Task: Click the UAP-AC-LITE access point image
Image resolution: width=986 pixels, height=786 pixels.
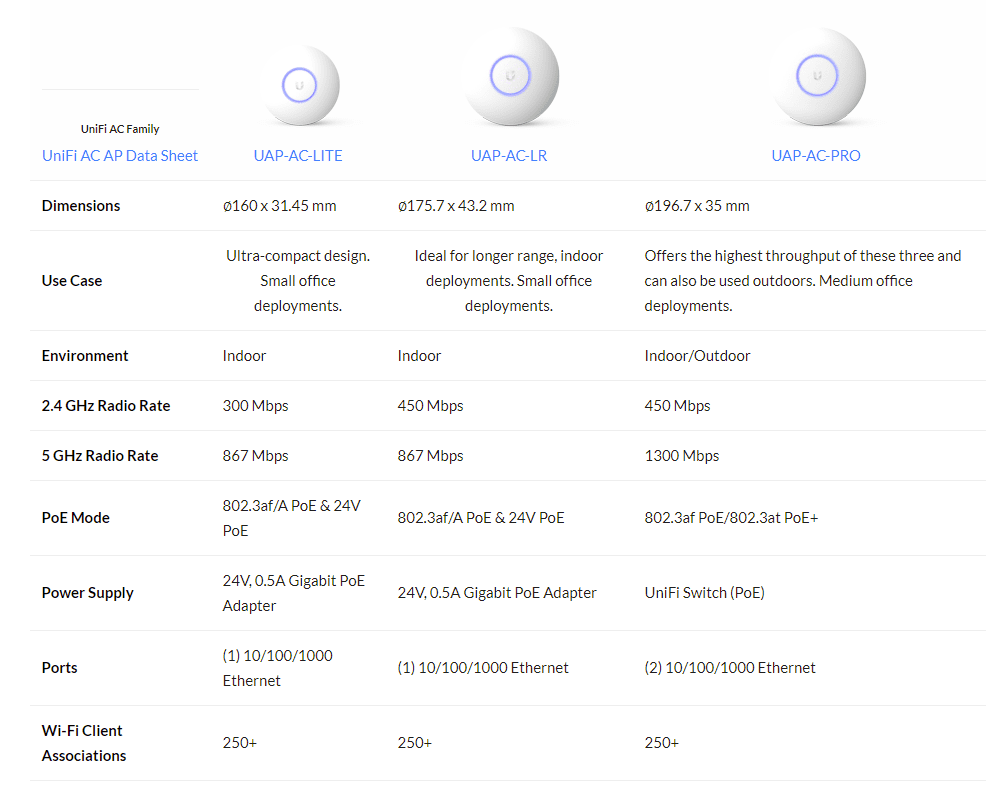Action: click(x=298, y=84)
